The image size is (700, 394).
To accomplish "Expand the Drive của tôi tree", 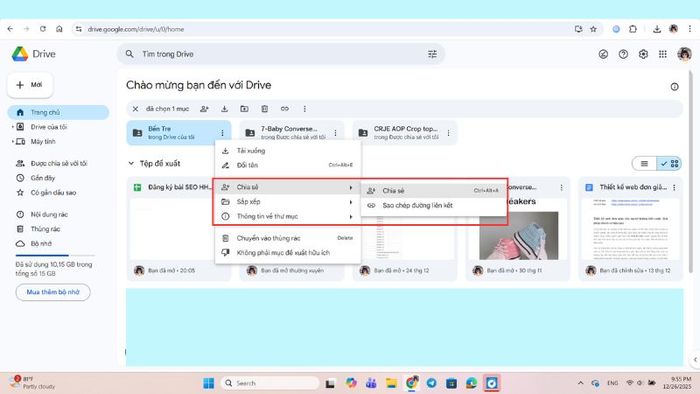I will (x=12, y=127).
